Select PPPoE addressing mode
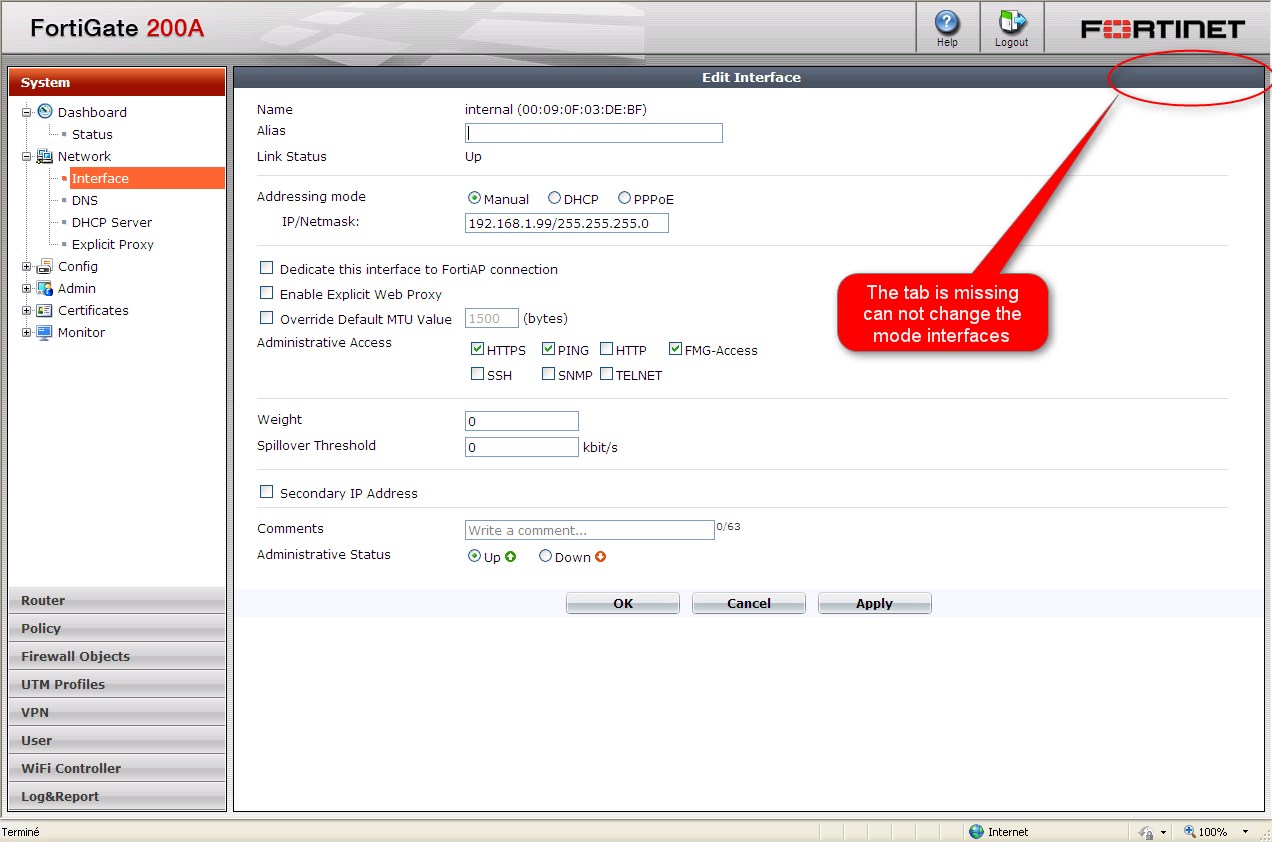The image size is (1272, 842). (x=624, y=198)
